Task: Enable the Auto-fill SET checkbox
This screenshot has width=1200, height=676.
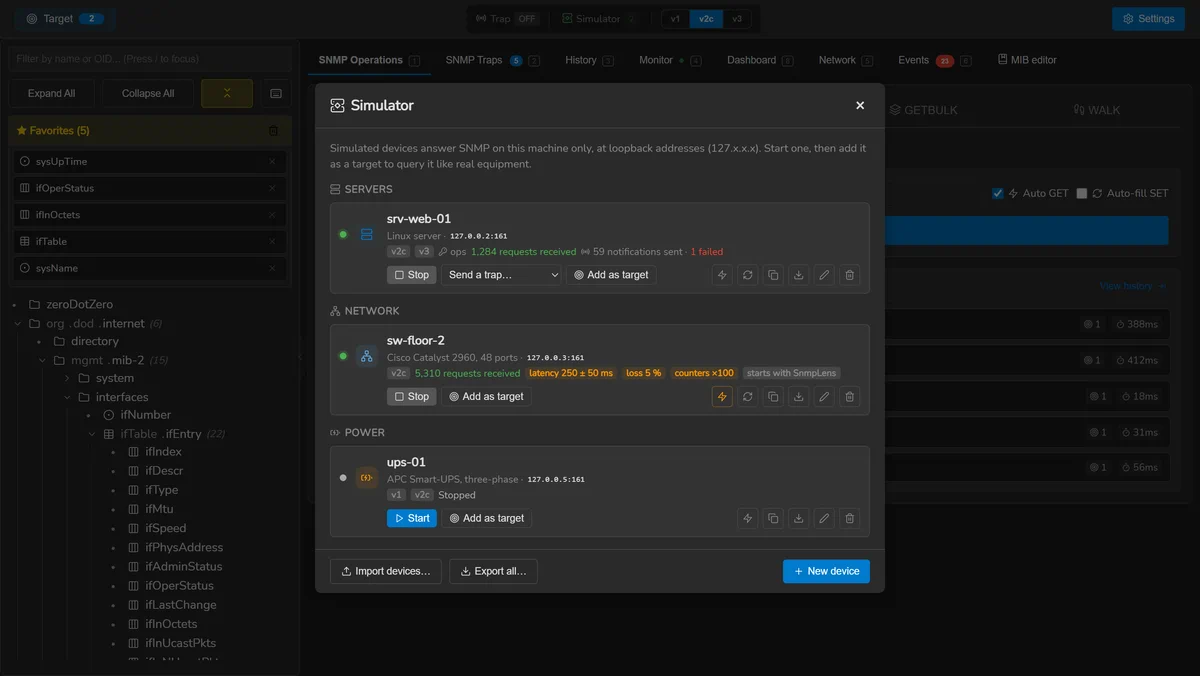Action: click(x=1081, y=193)
